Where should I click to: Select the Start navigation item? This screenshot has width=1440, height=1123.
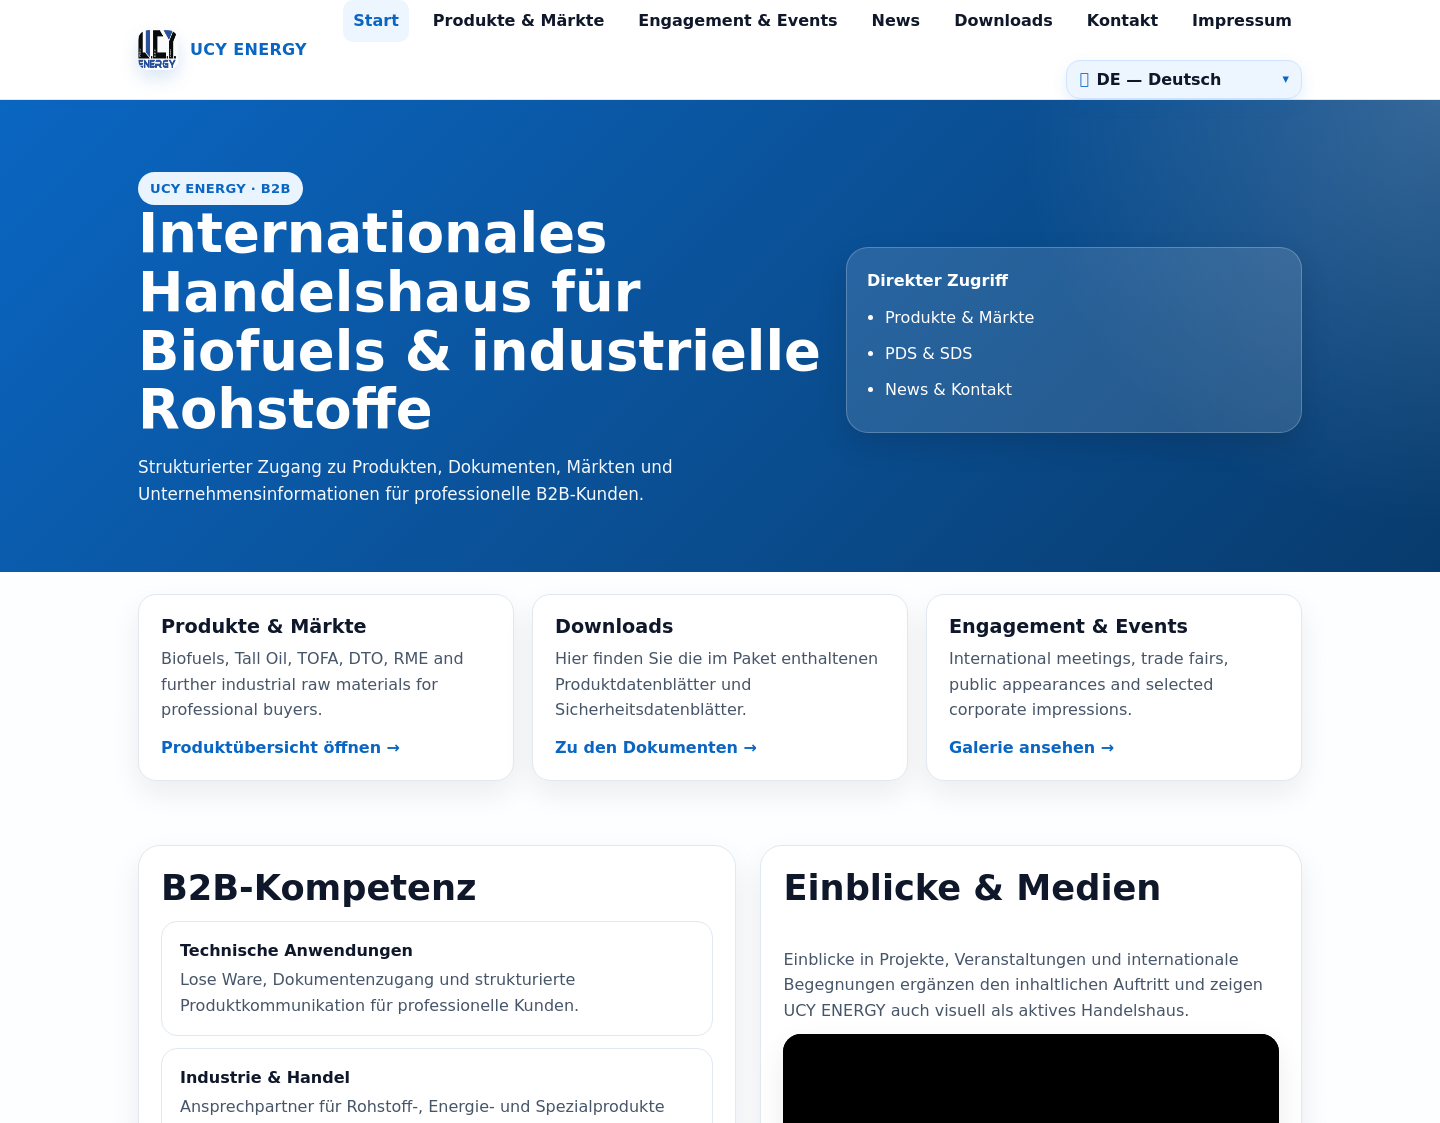[x=376, y=20]
